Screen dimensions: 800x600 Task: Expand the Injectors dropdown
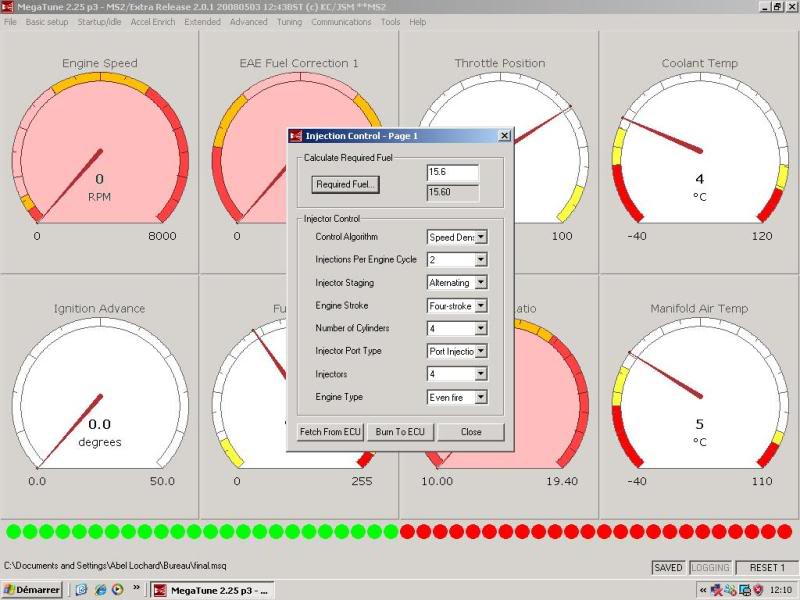[x=481, y=374]
